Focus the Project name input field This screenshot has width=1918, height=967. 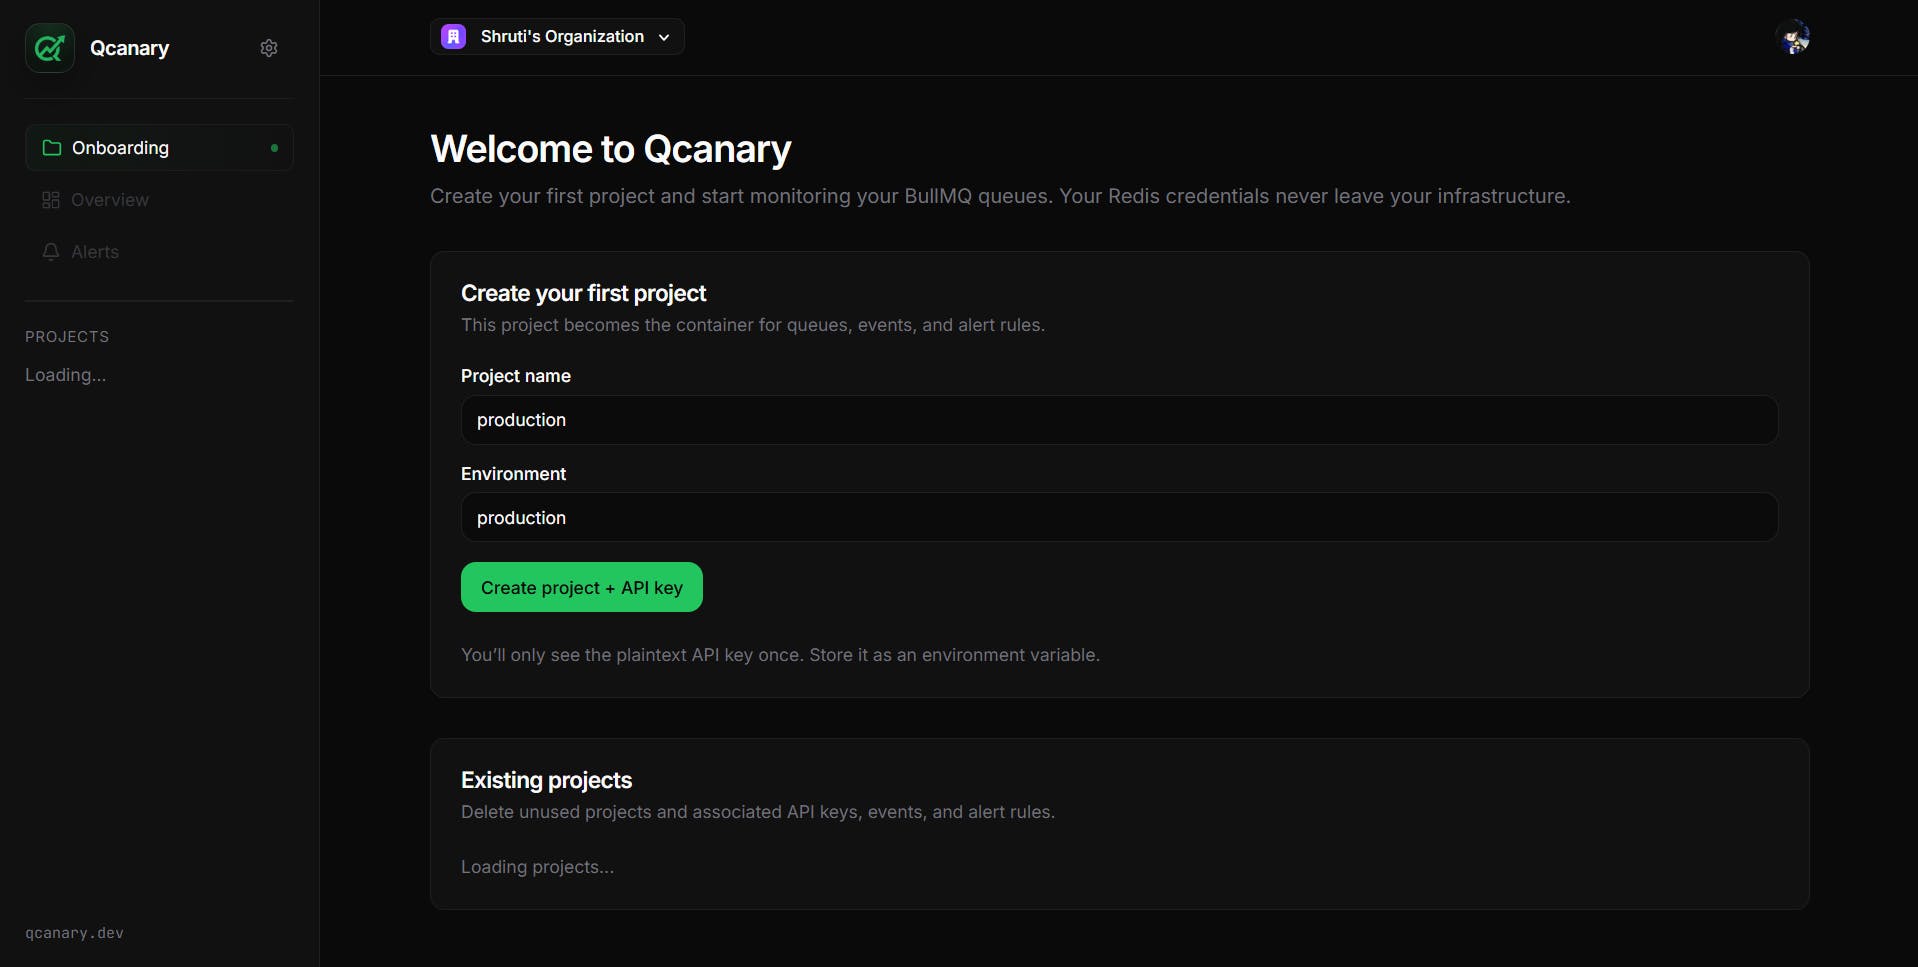point(1119,420)
